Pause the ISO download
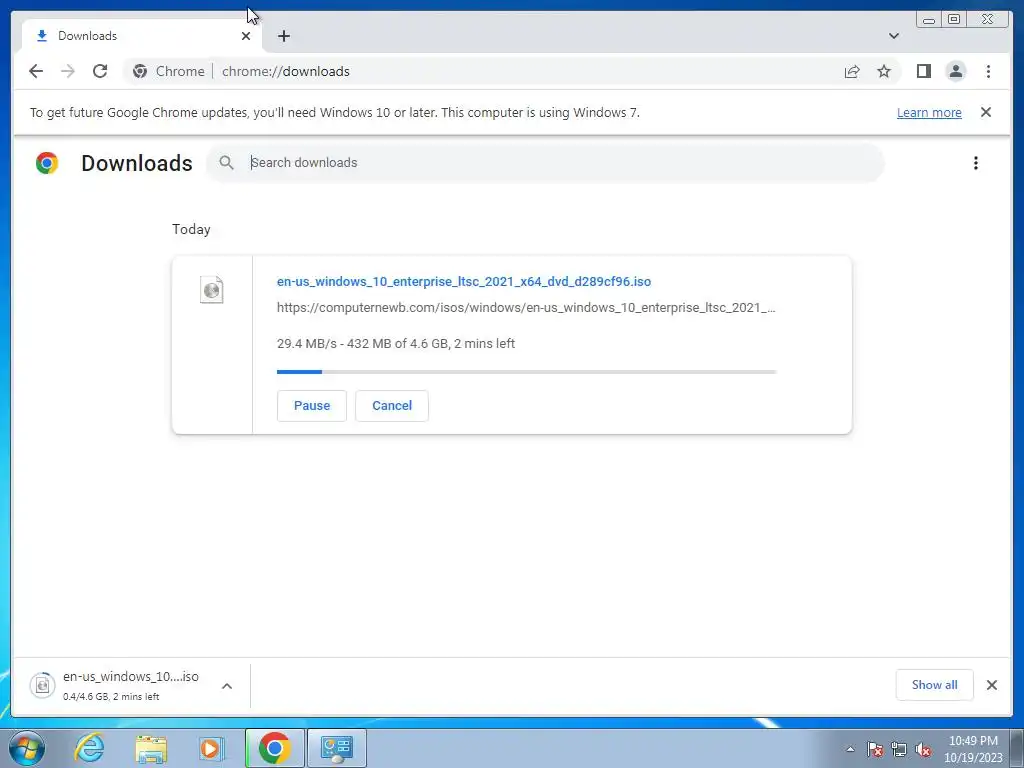 [312, 406]
